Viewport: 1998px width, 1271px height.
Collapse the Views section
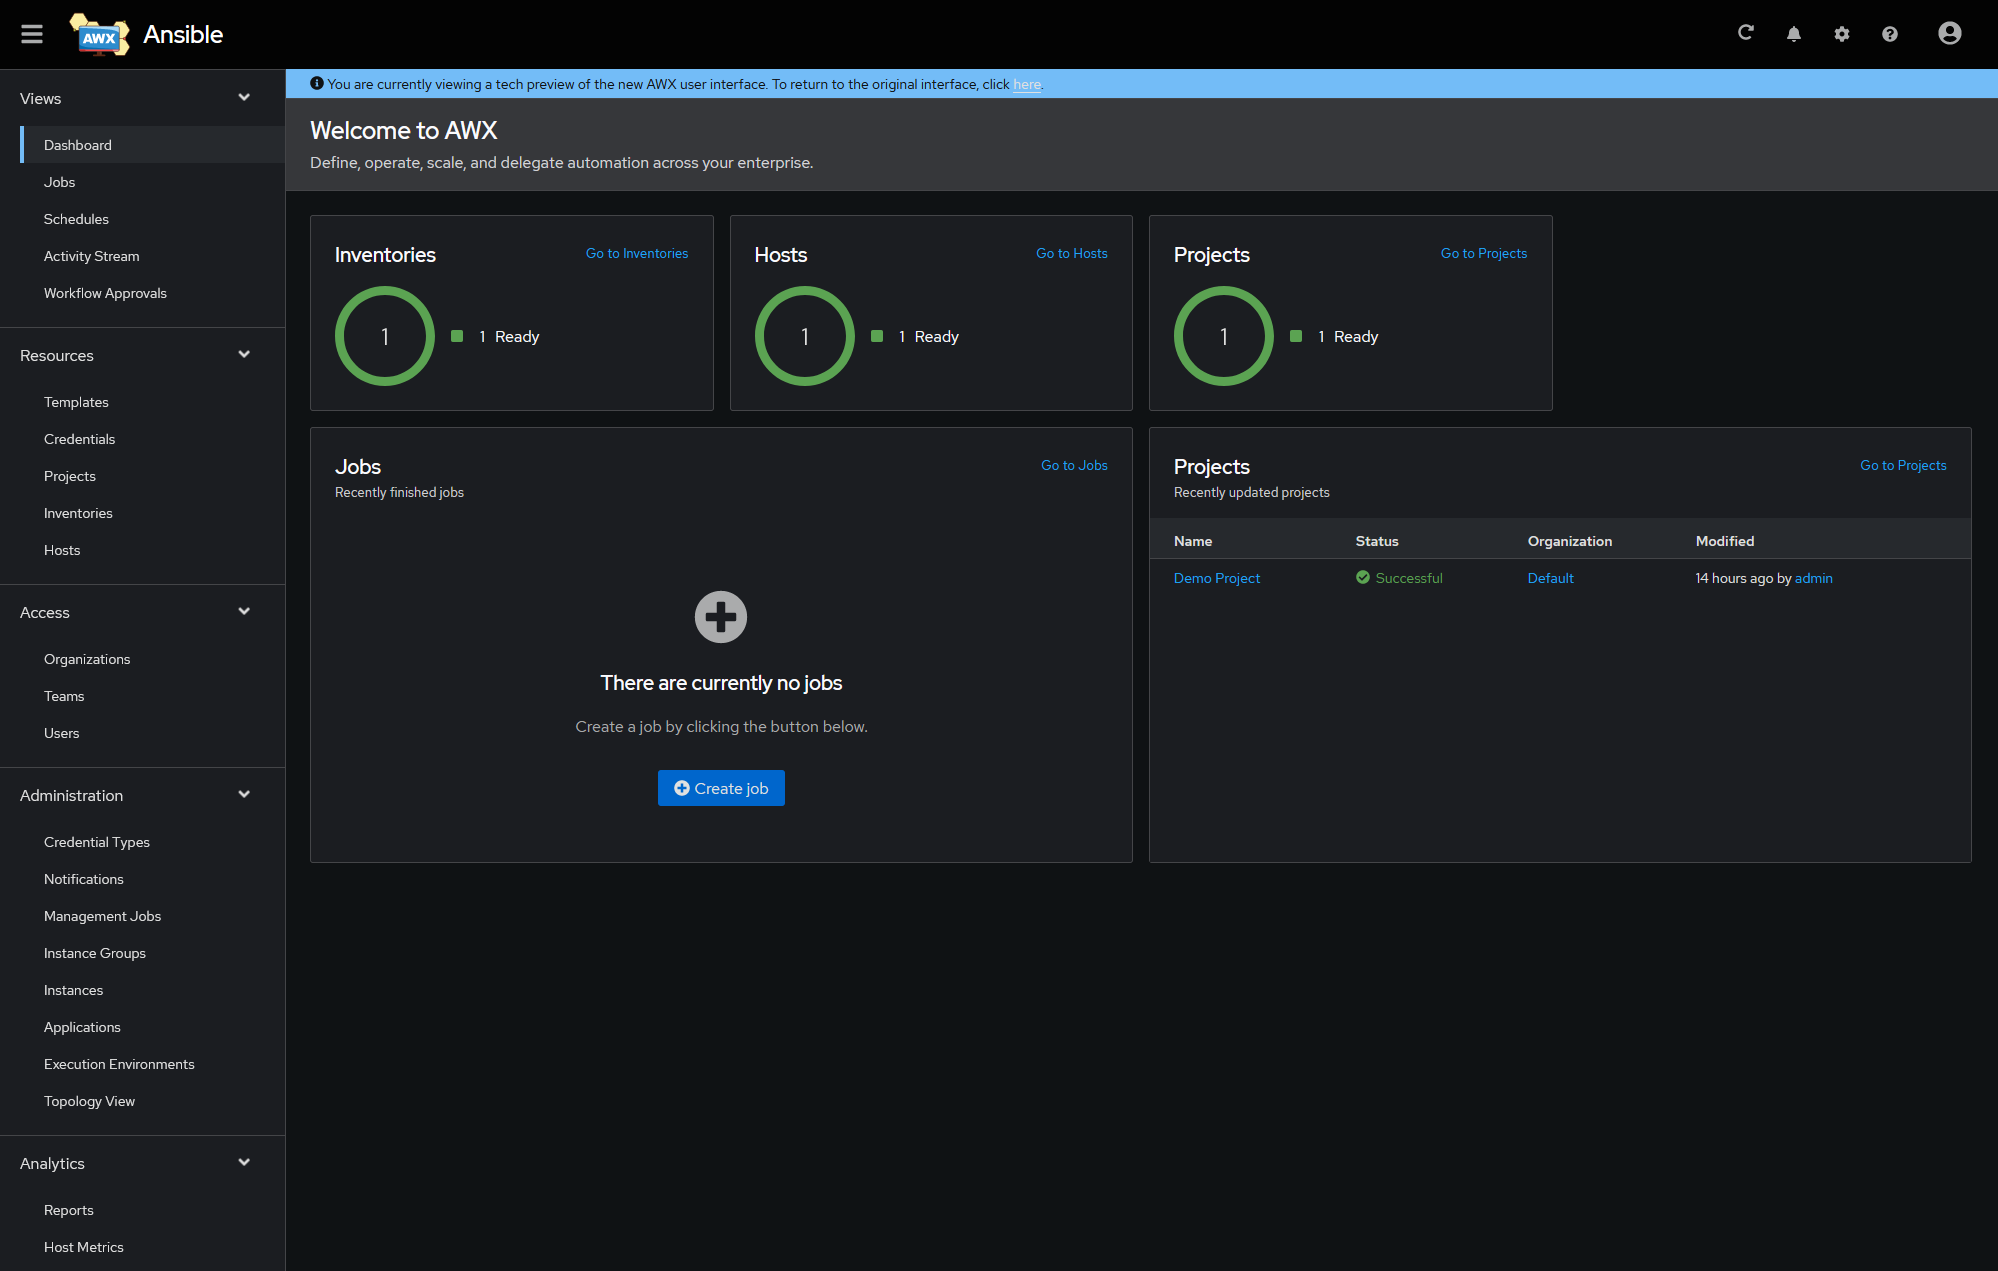pyautogui.click(x=243, y=97)
